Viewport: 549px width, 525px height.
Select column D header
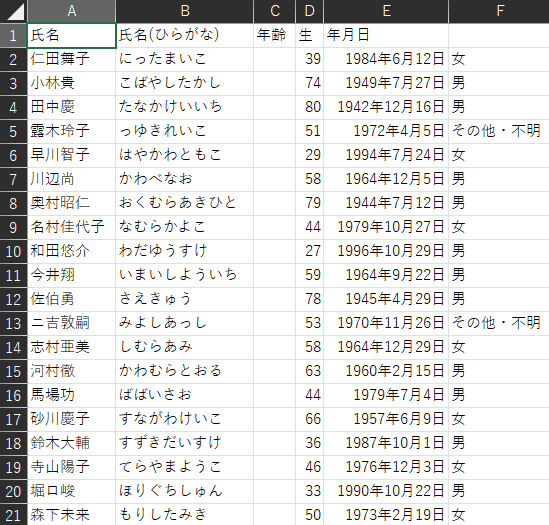(310, 11)
